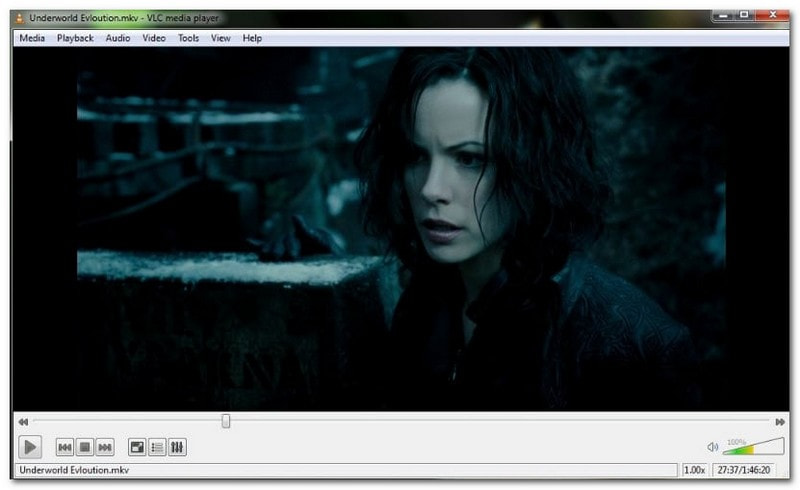Start playback with the Play button

click(30, 447)
